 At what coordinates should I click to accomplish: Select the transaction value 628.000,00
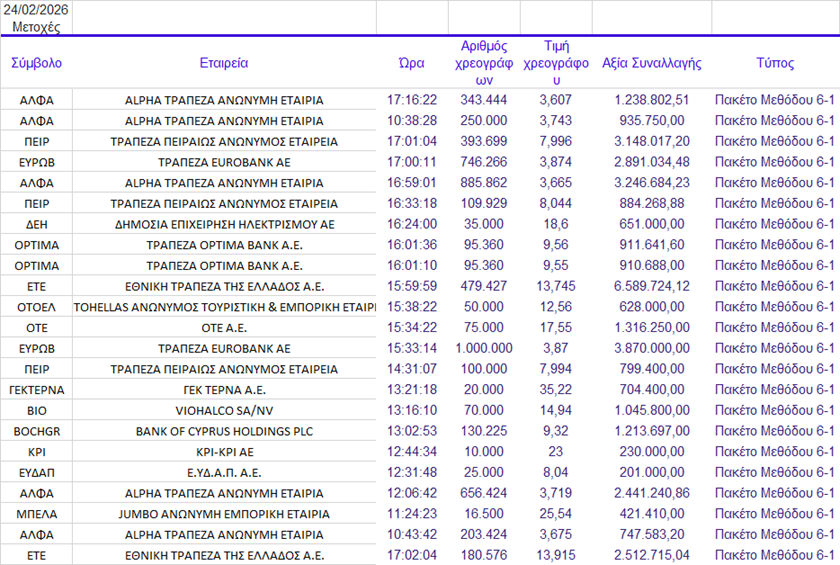pyautogui.click(x=652, y=307)
